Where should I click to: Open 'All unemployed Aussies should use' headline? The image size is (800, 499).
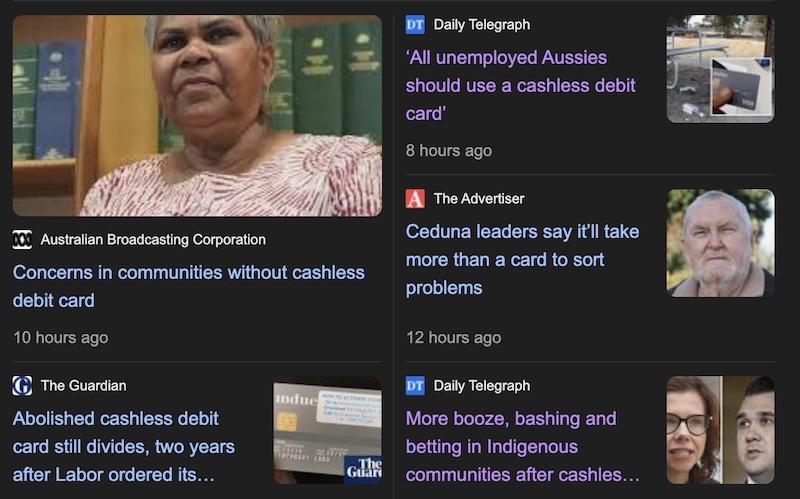pyautogui.click(x=520, y=86)
